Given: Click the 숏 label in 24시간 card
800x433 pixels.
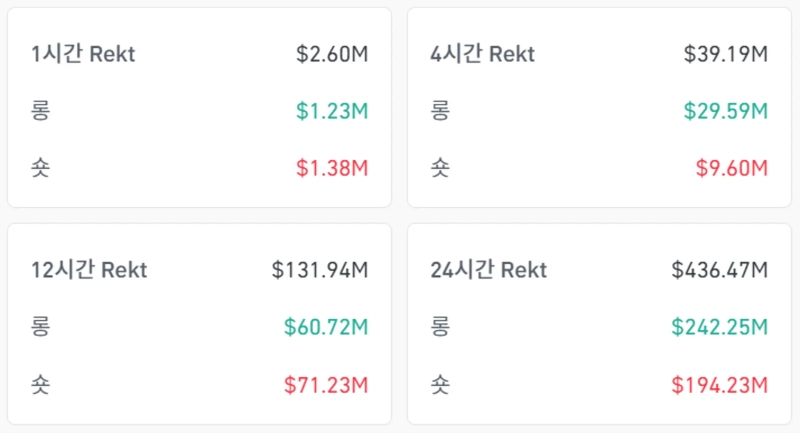Looking at the screenshot, I should (440, 384).
